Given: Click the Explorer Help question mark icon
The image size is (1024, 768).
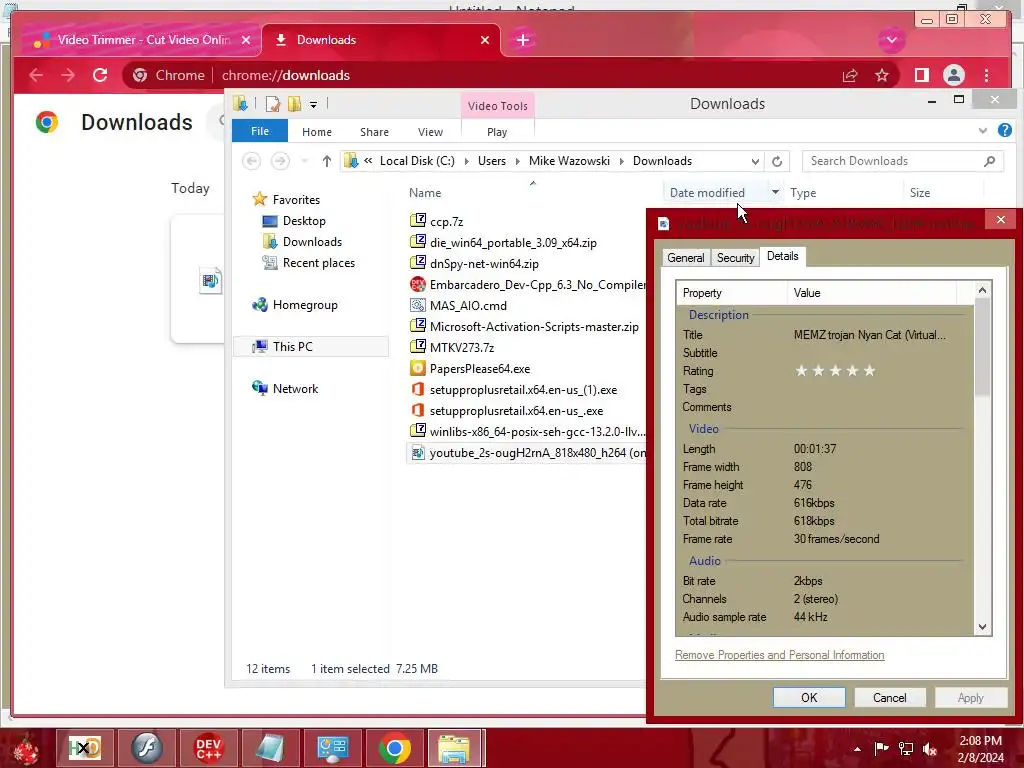Looking at the screenshot, I should [1004, 130].
